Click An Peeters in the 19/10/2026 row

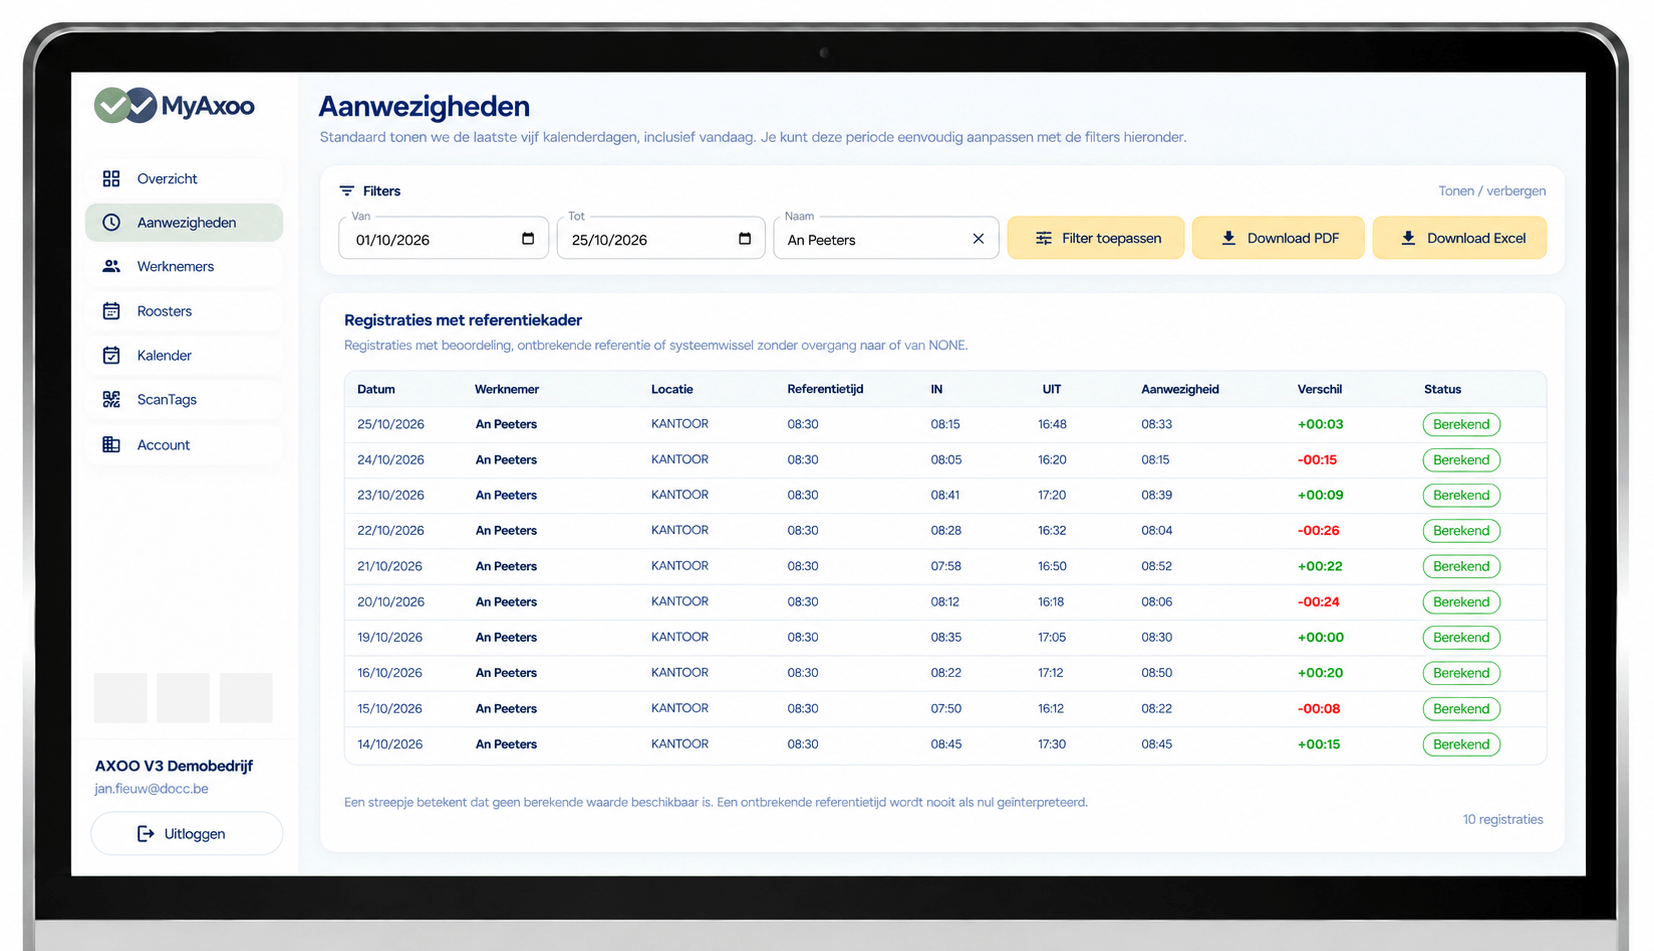point(506,637)
